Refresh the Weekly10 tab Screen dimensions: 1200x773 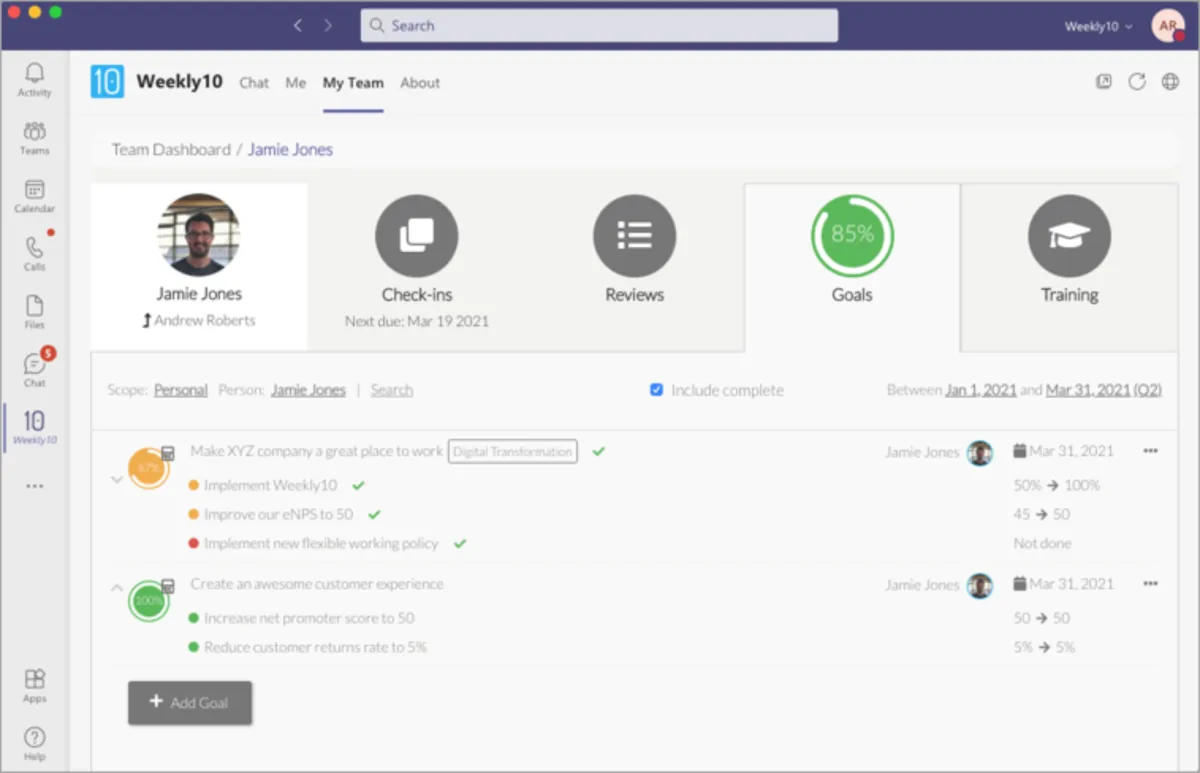click(1137, 82)
